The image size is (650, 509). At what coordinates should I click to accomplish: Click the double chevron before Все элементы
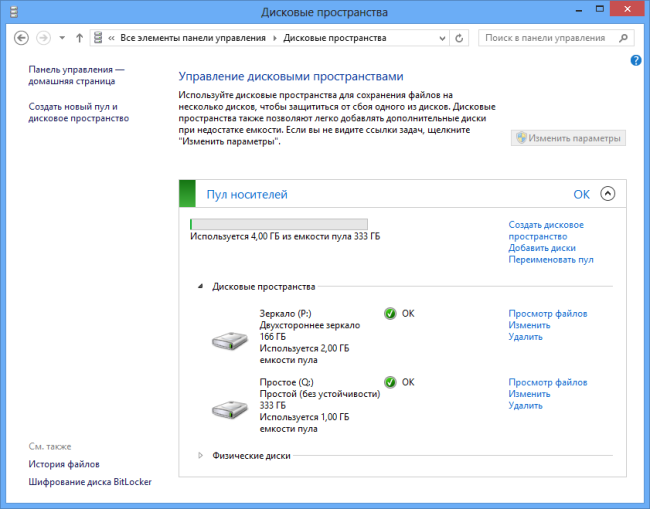(x=111, y=38)
